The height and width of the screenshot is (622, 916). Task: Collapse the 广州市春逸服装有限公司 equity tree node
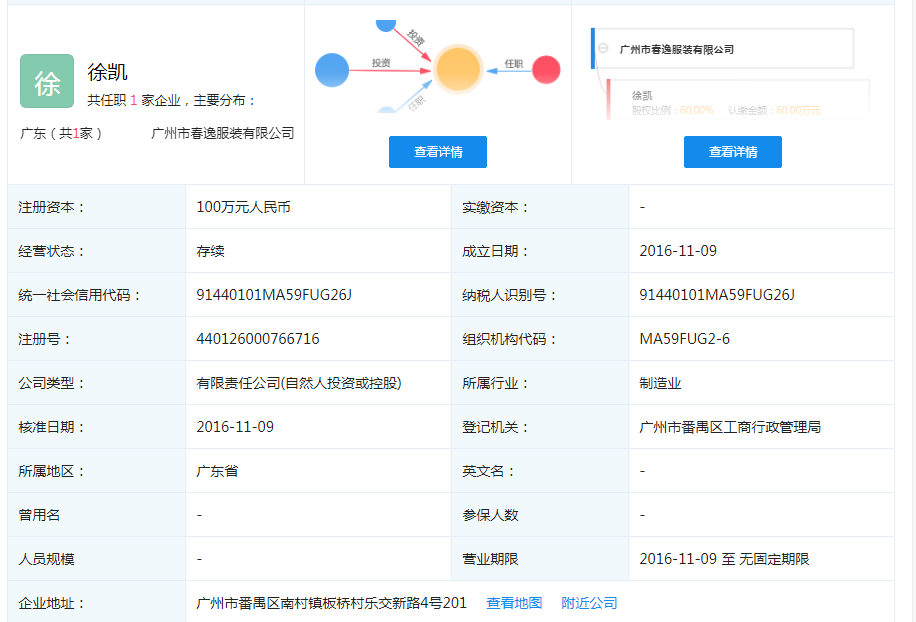(x=603, y=48)
